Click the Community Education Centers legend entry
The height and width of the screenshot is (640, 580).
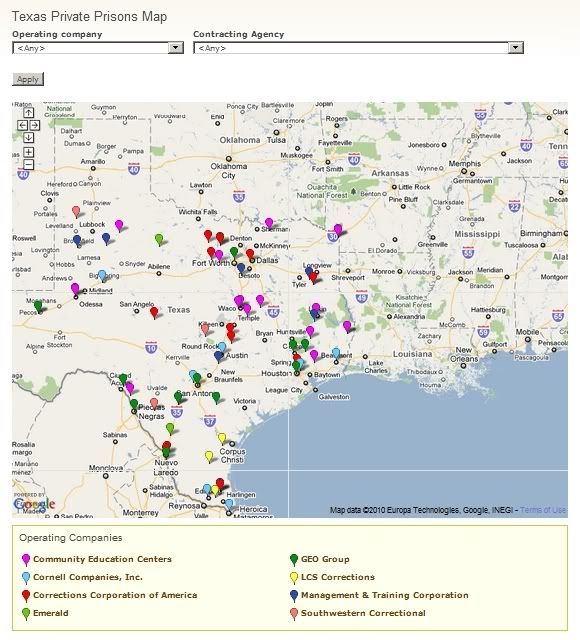[x=102, y=559]
